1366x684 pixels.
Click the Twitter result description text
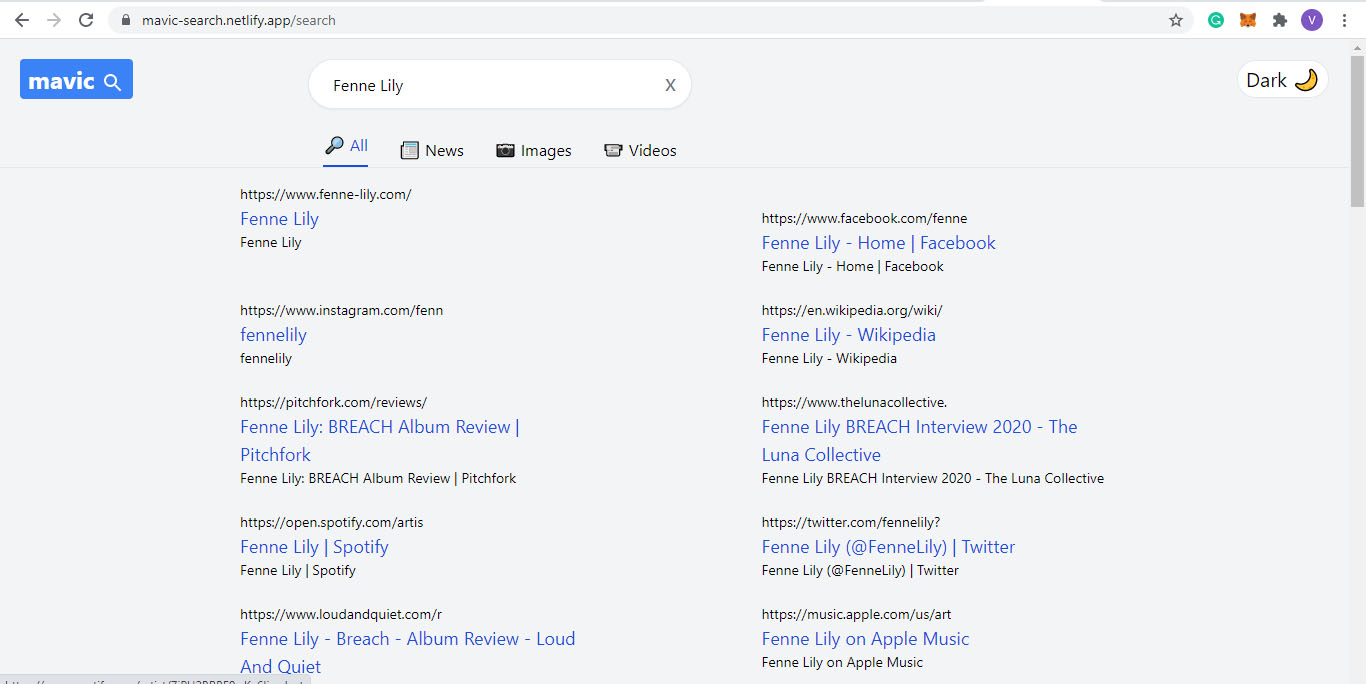861,570
